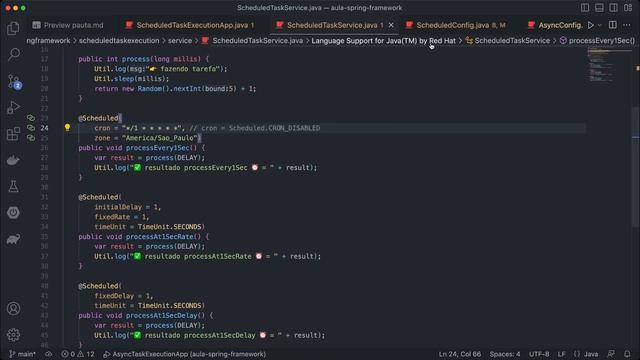The height and width of the screenshot is (360, 640).
Task: Open Customize Layout in title bar
Action: coord(628,8)
